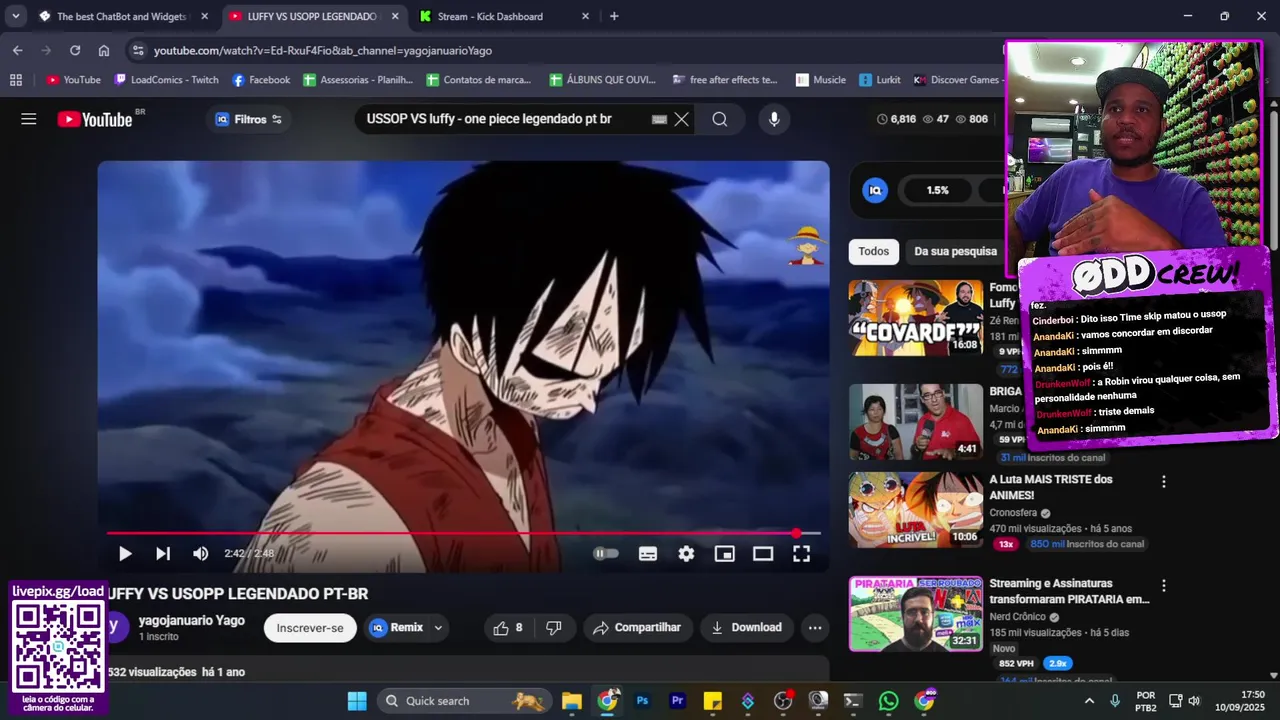Open the Nerd Crônico channel link
1280x720 pixels.
pos(1017,617)
